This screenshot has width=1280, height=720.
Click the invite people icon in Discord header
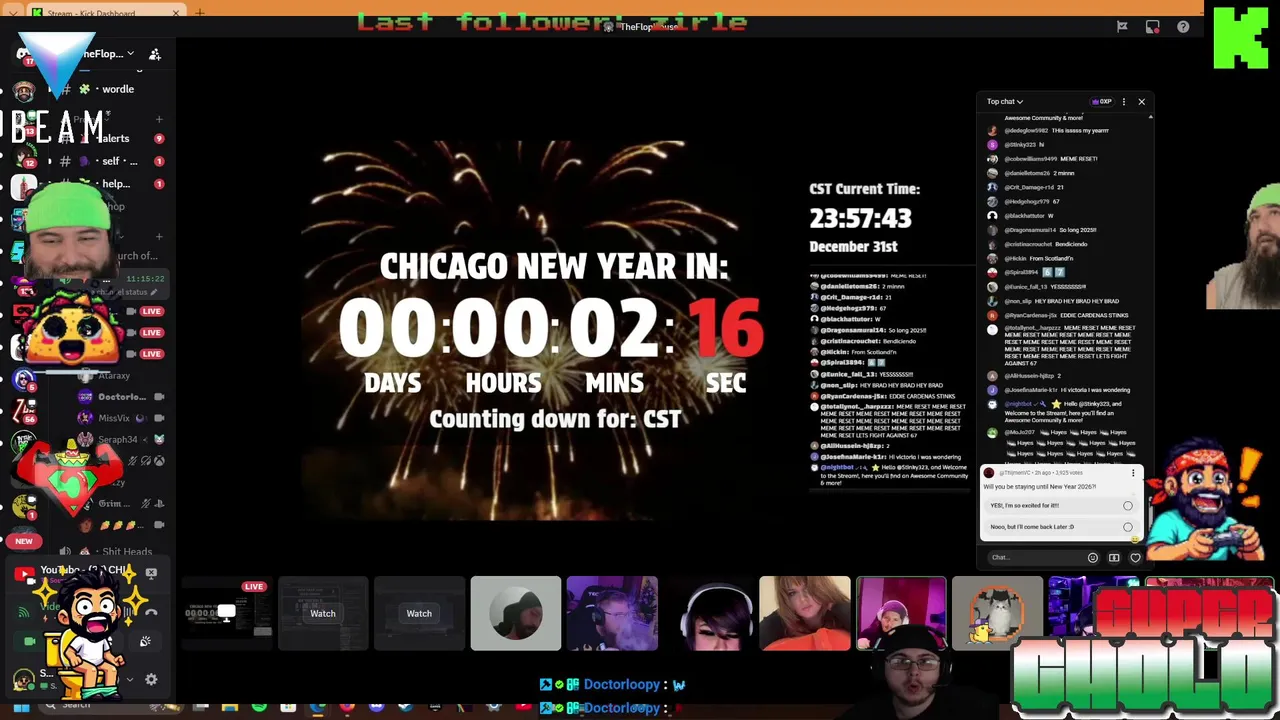click(x=155, y=54)
